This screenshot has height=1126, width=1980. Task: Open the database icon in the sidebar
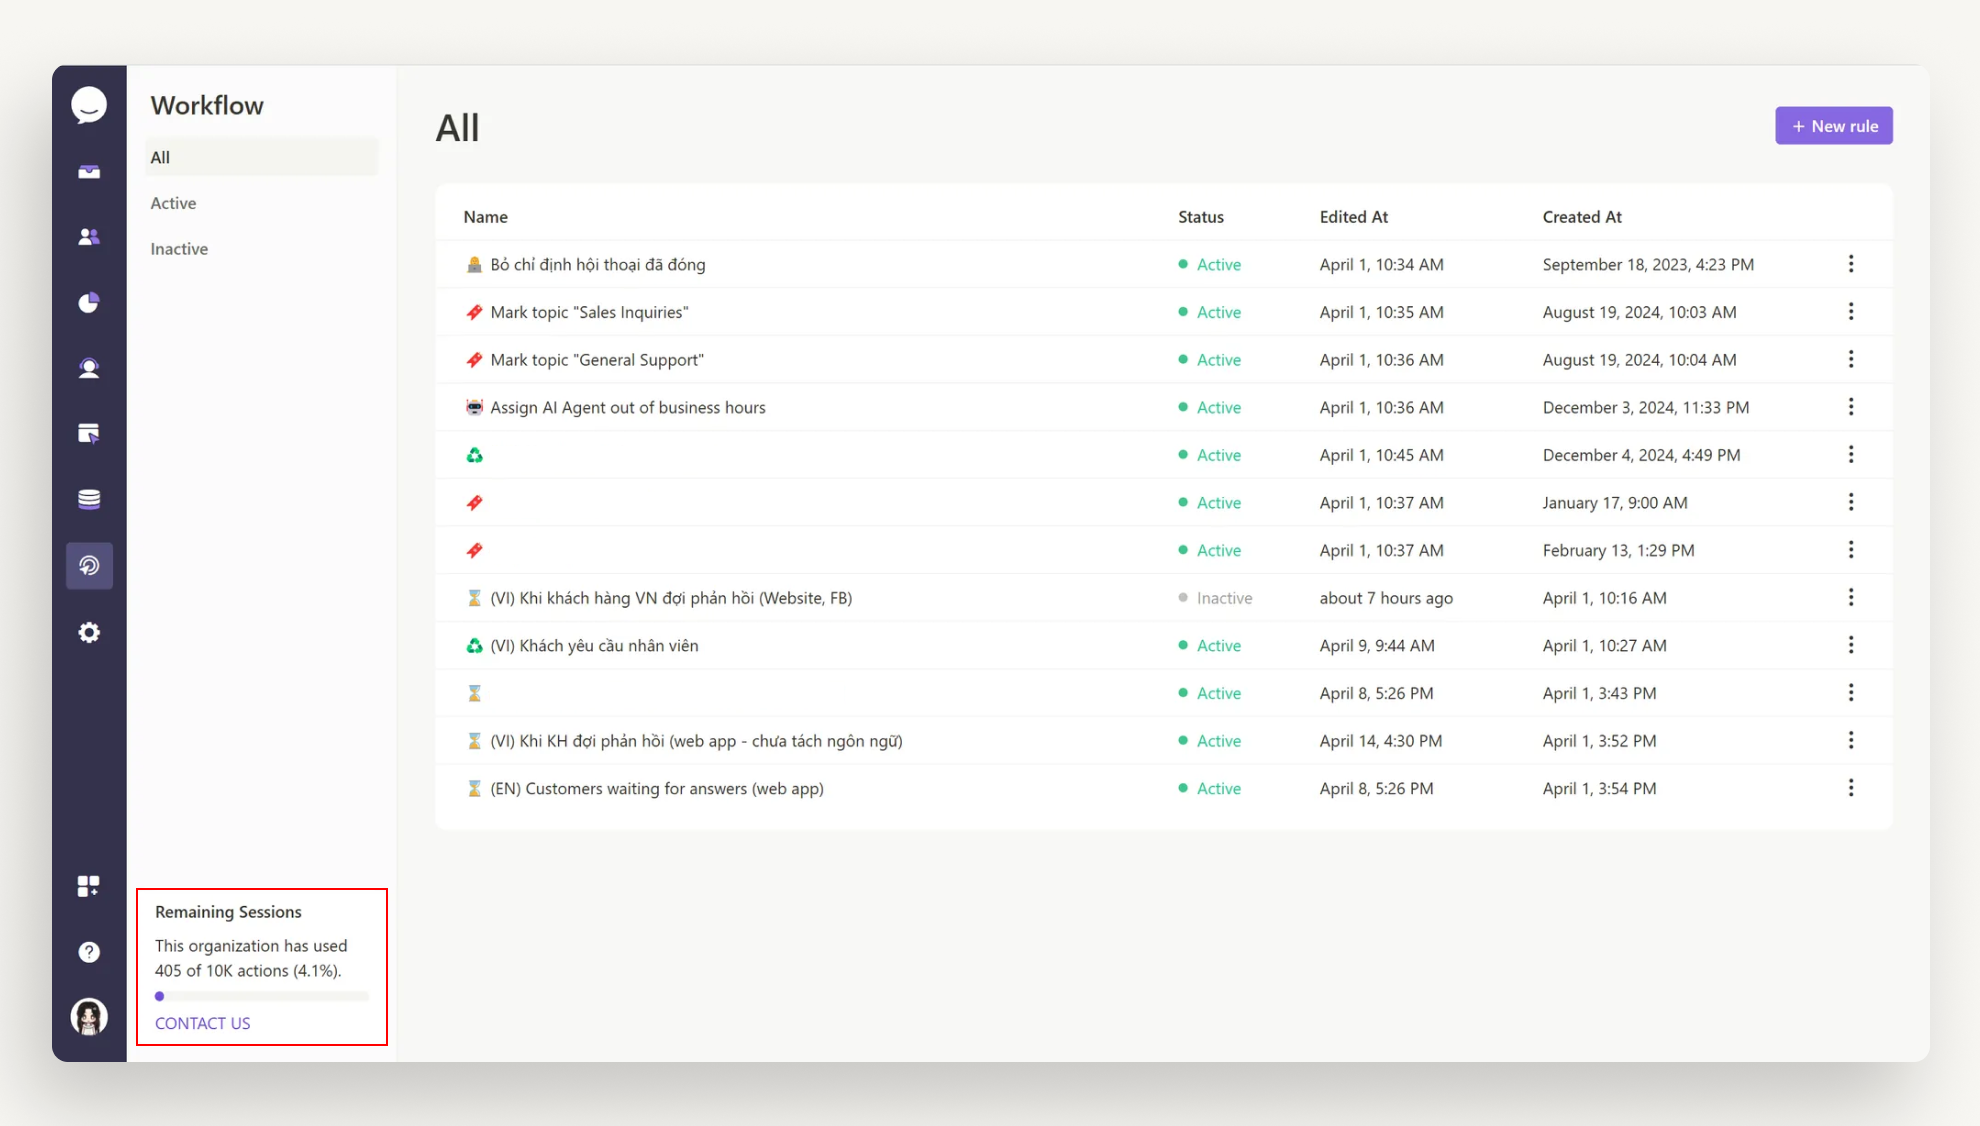(x=89, y=499)
